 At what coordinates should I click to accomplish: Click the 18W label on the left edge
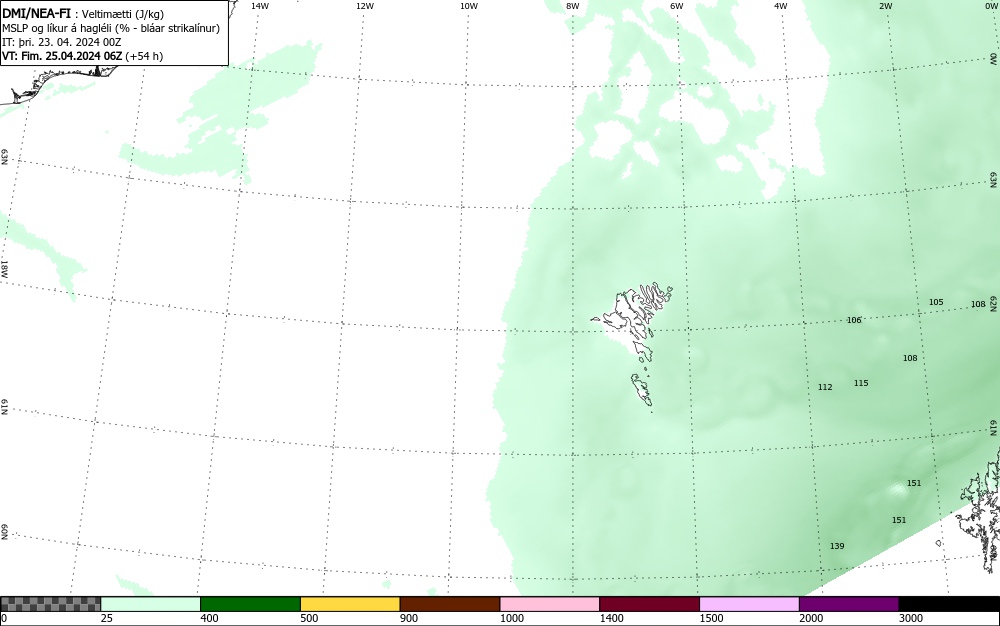(4, 268)
